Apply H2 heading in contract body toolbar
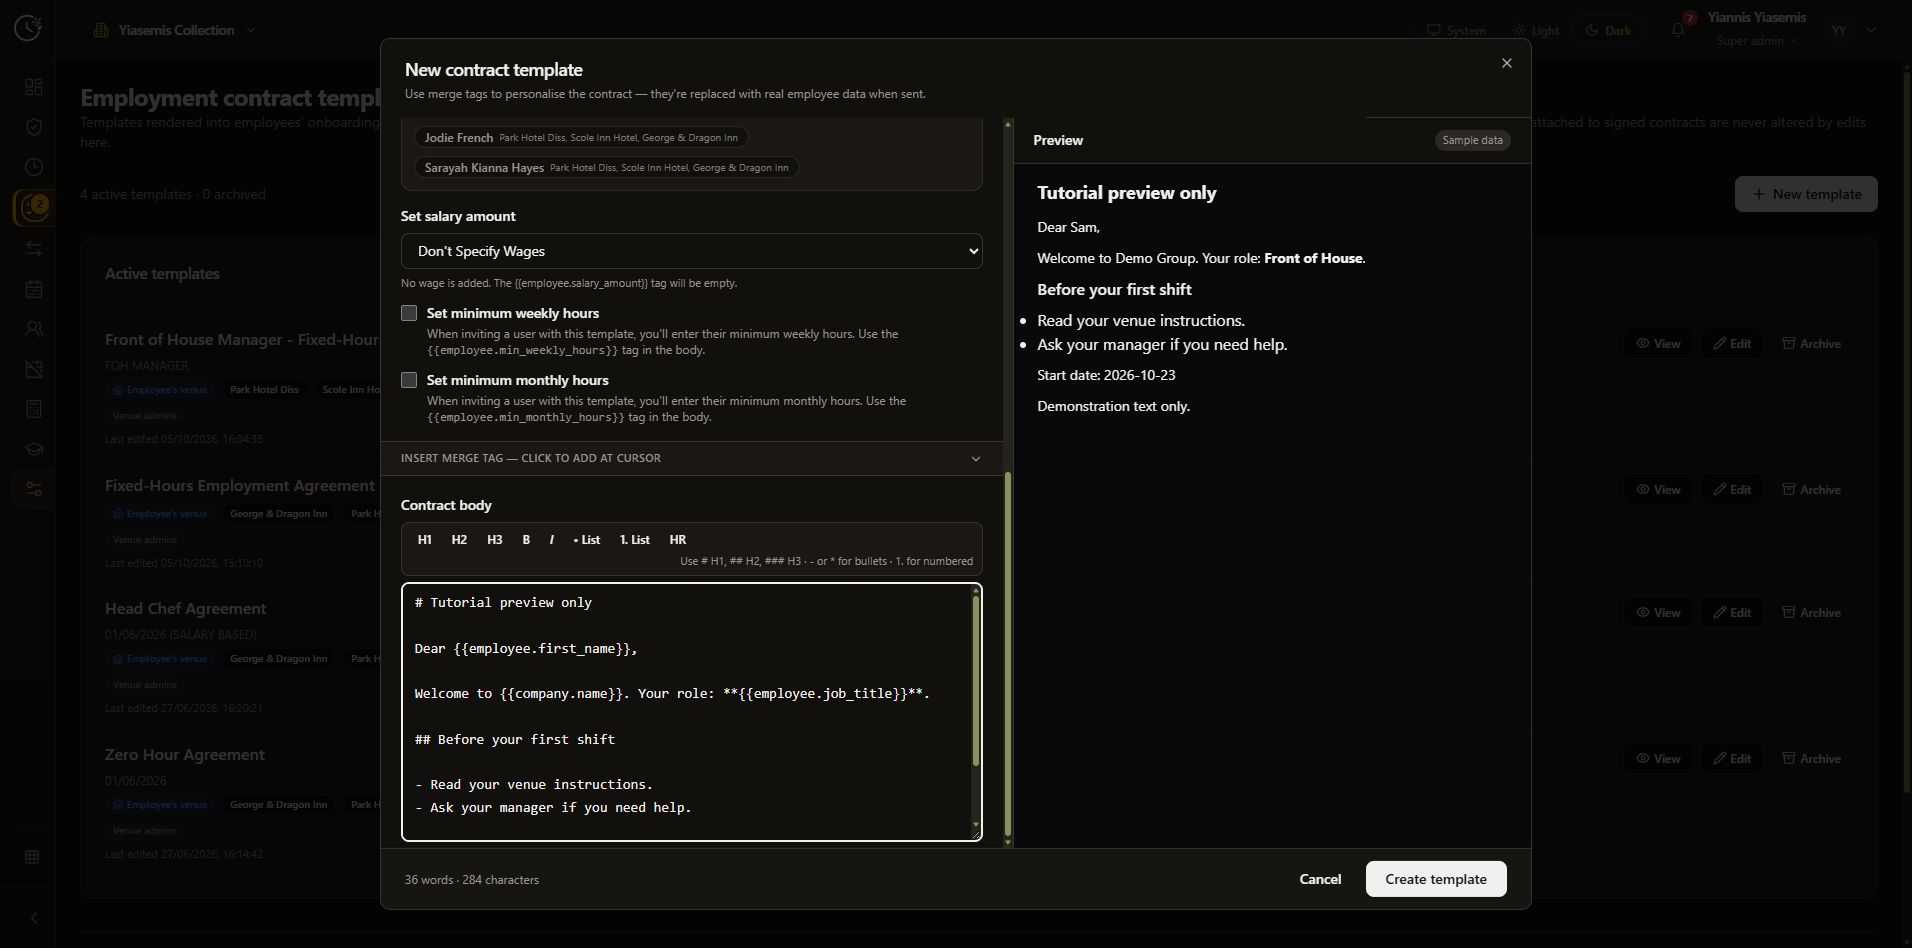1912x948 pixels. (459, 540)
